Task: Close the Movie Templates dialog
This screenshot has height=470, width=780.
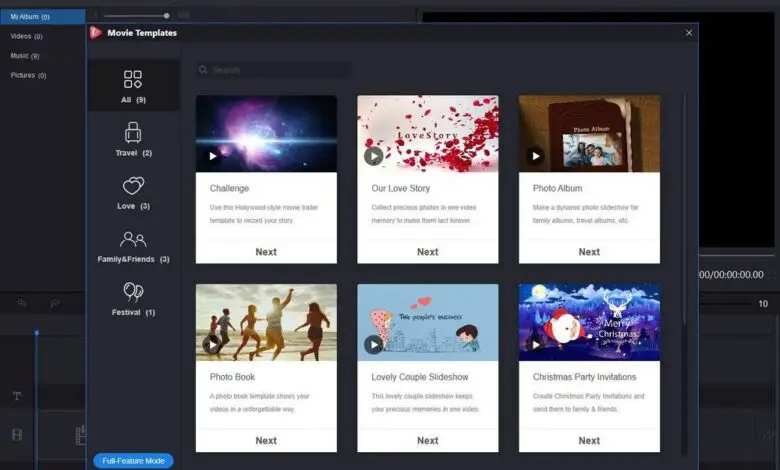Action: click(689, 33)
